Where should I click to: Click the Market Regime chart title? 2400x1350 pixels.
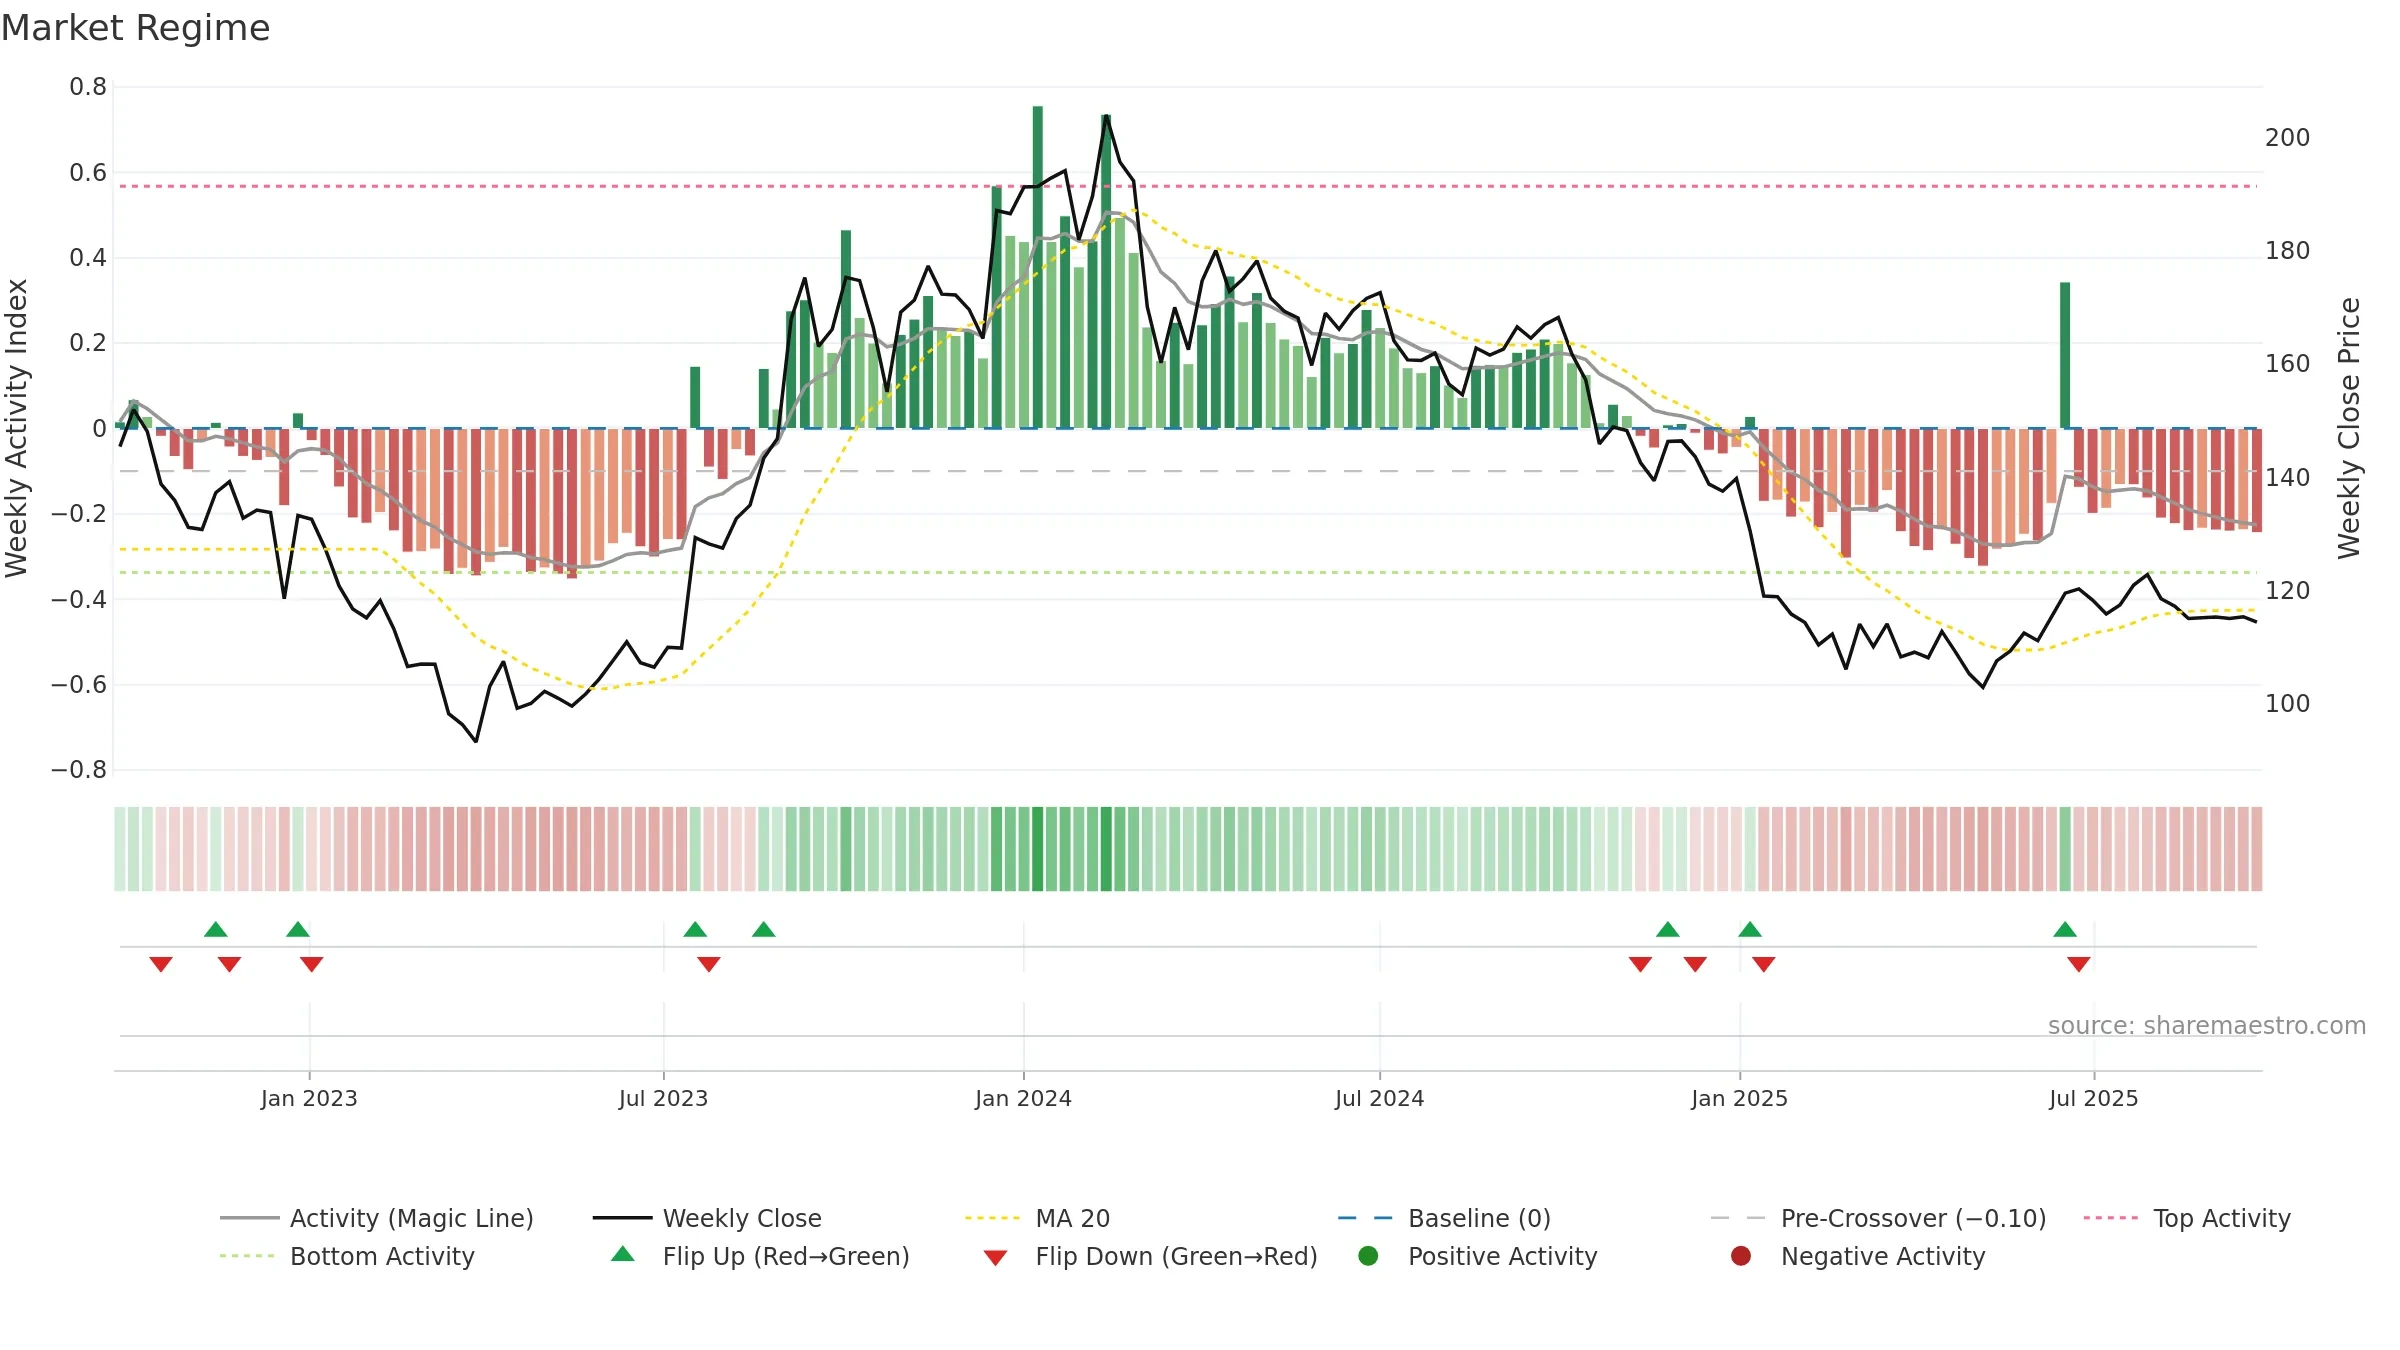(x=136, y=28)
